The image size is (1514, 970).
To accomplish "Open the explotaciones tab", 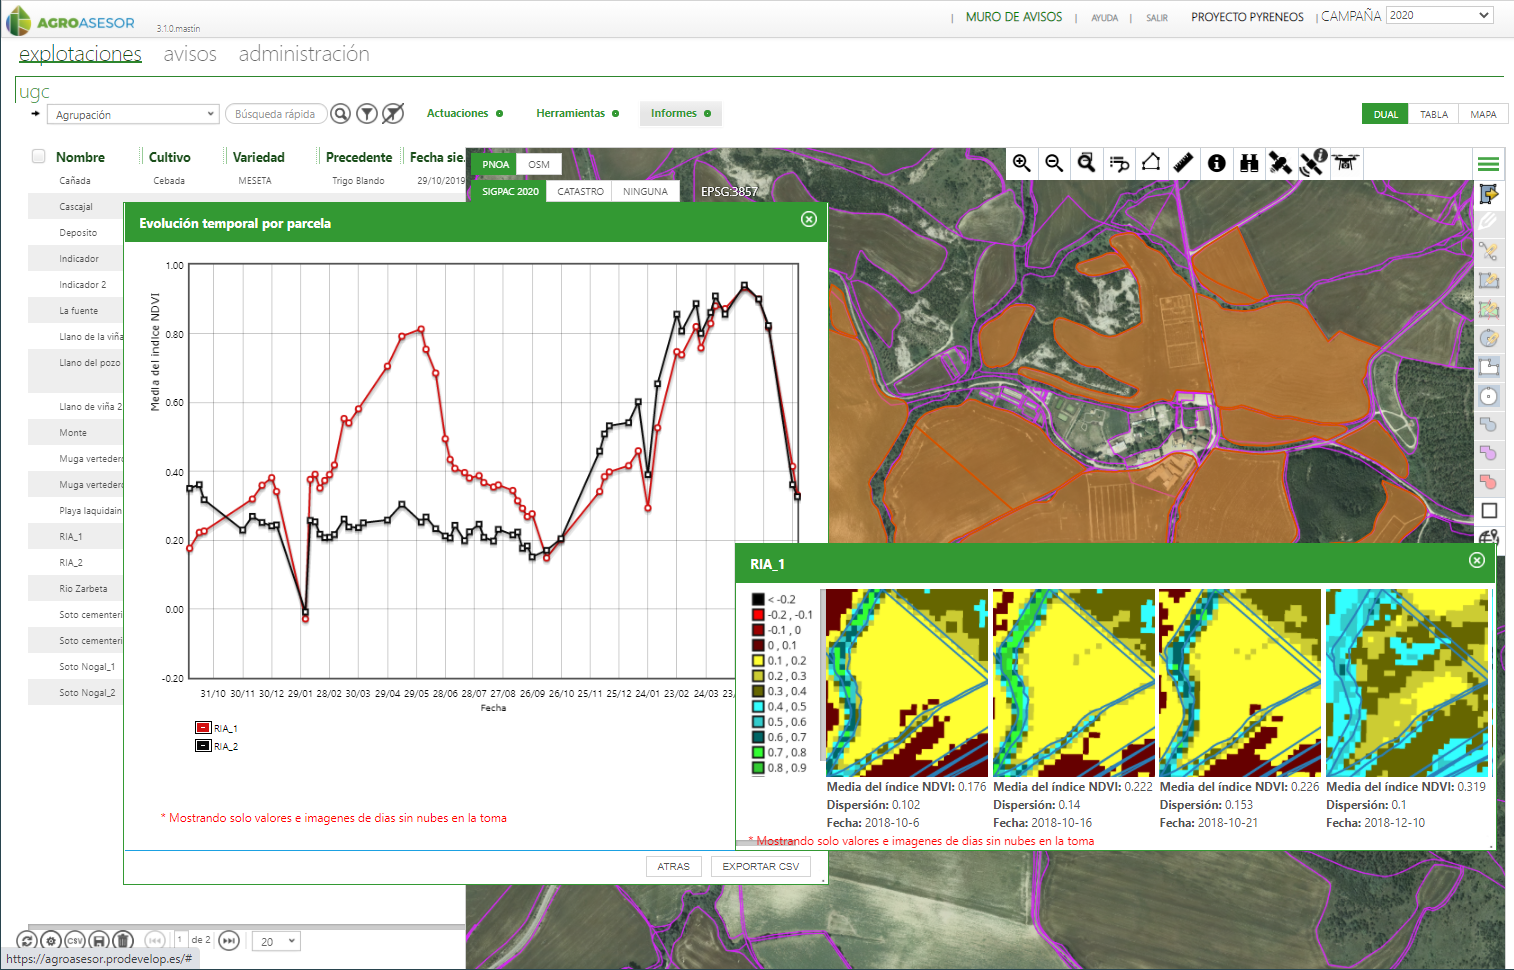I will pos(80,54).
